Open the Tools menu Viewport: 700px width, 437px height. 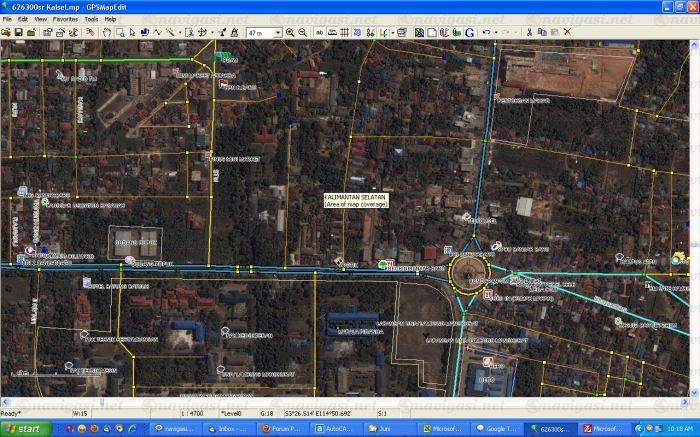tap(91, 19)
